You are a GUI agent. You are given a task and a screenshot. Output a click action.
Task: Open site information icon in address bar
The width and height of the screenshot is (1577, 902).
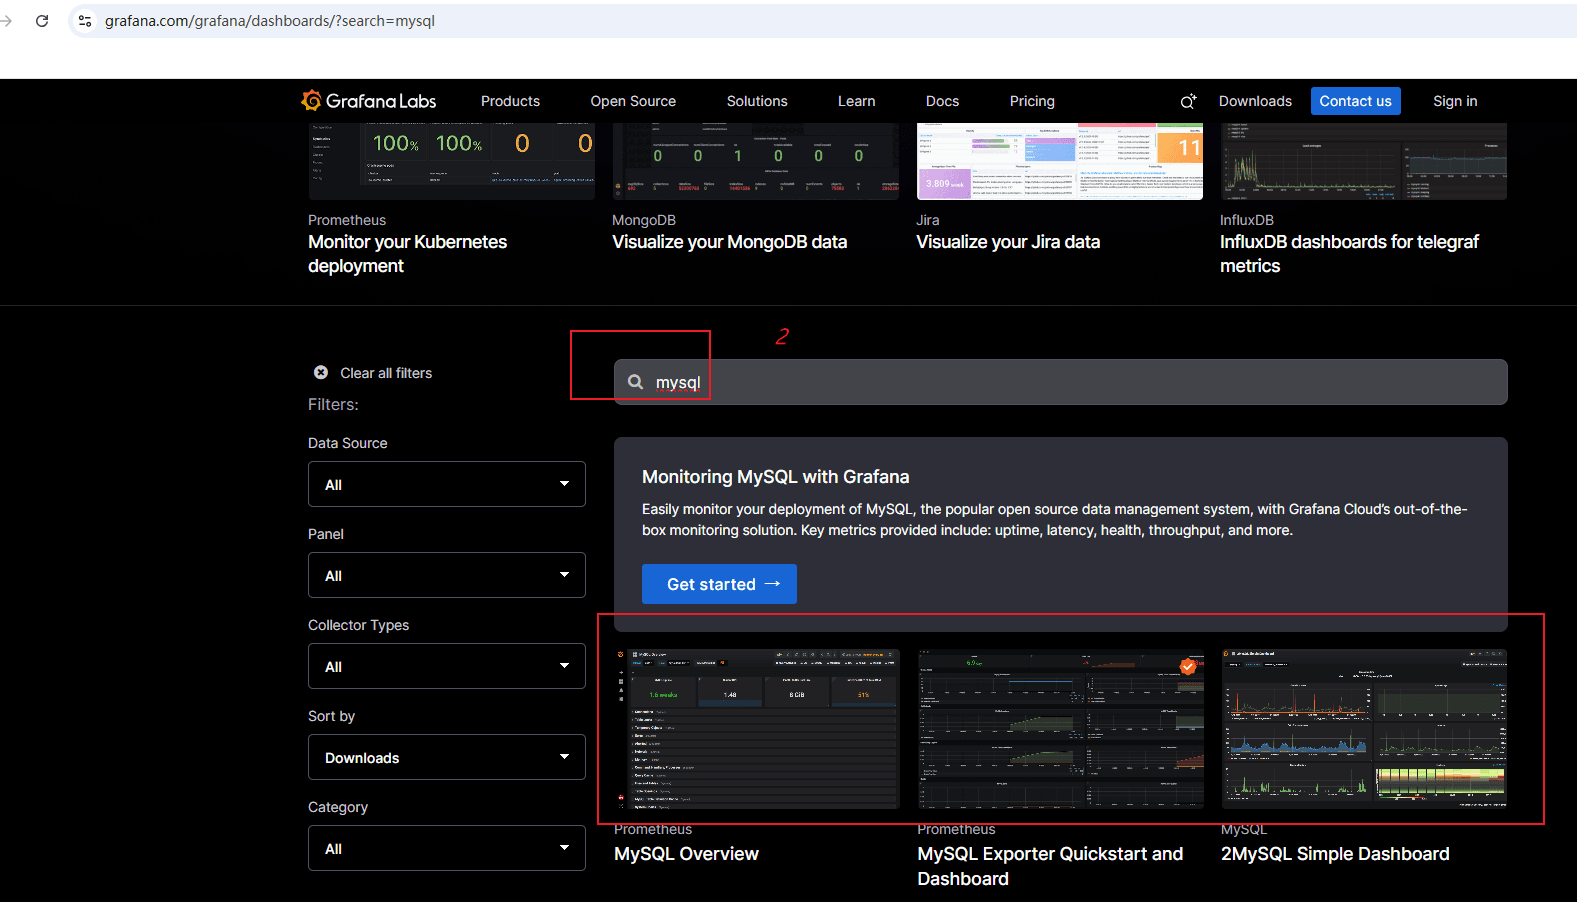click(85, 21)
